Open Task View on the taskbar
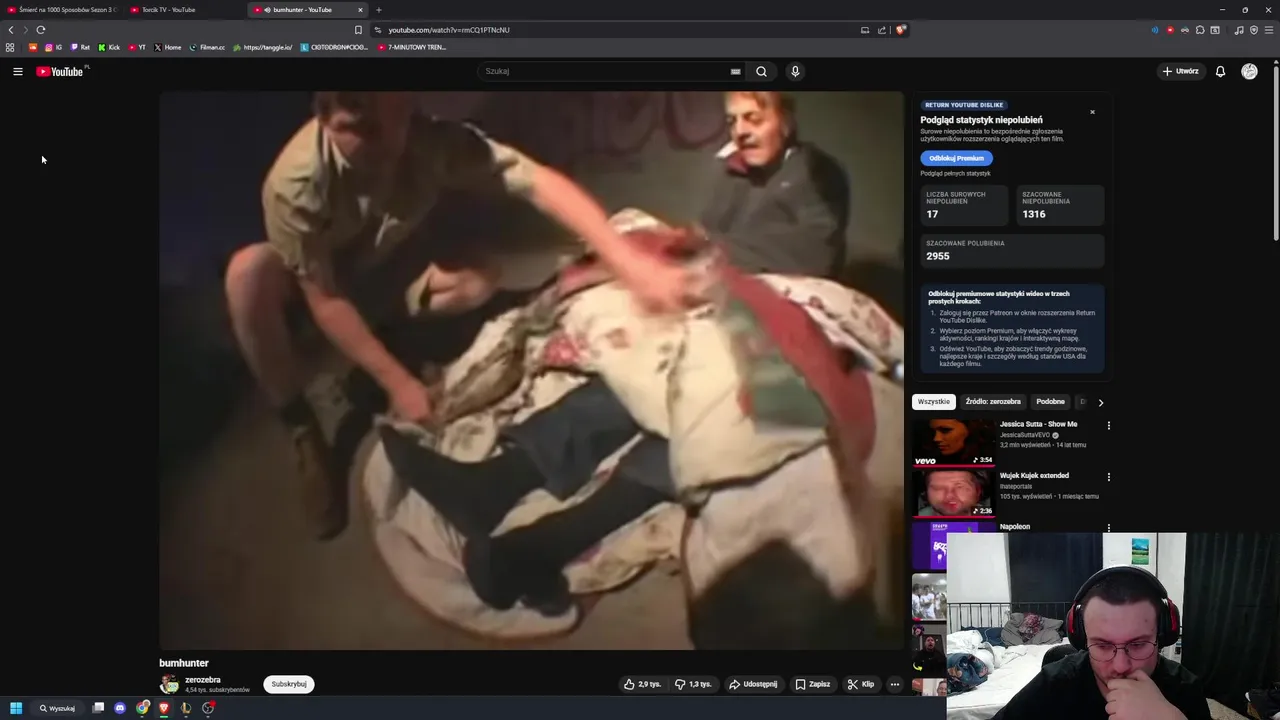 pyautogui.click(x=98, y=708)
